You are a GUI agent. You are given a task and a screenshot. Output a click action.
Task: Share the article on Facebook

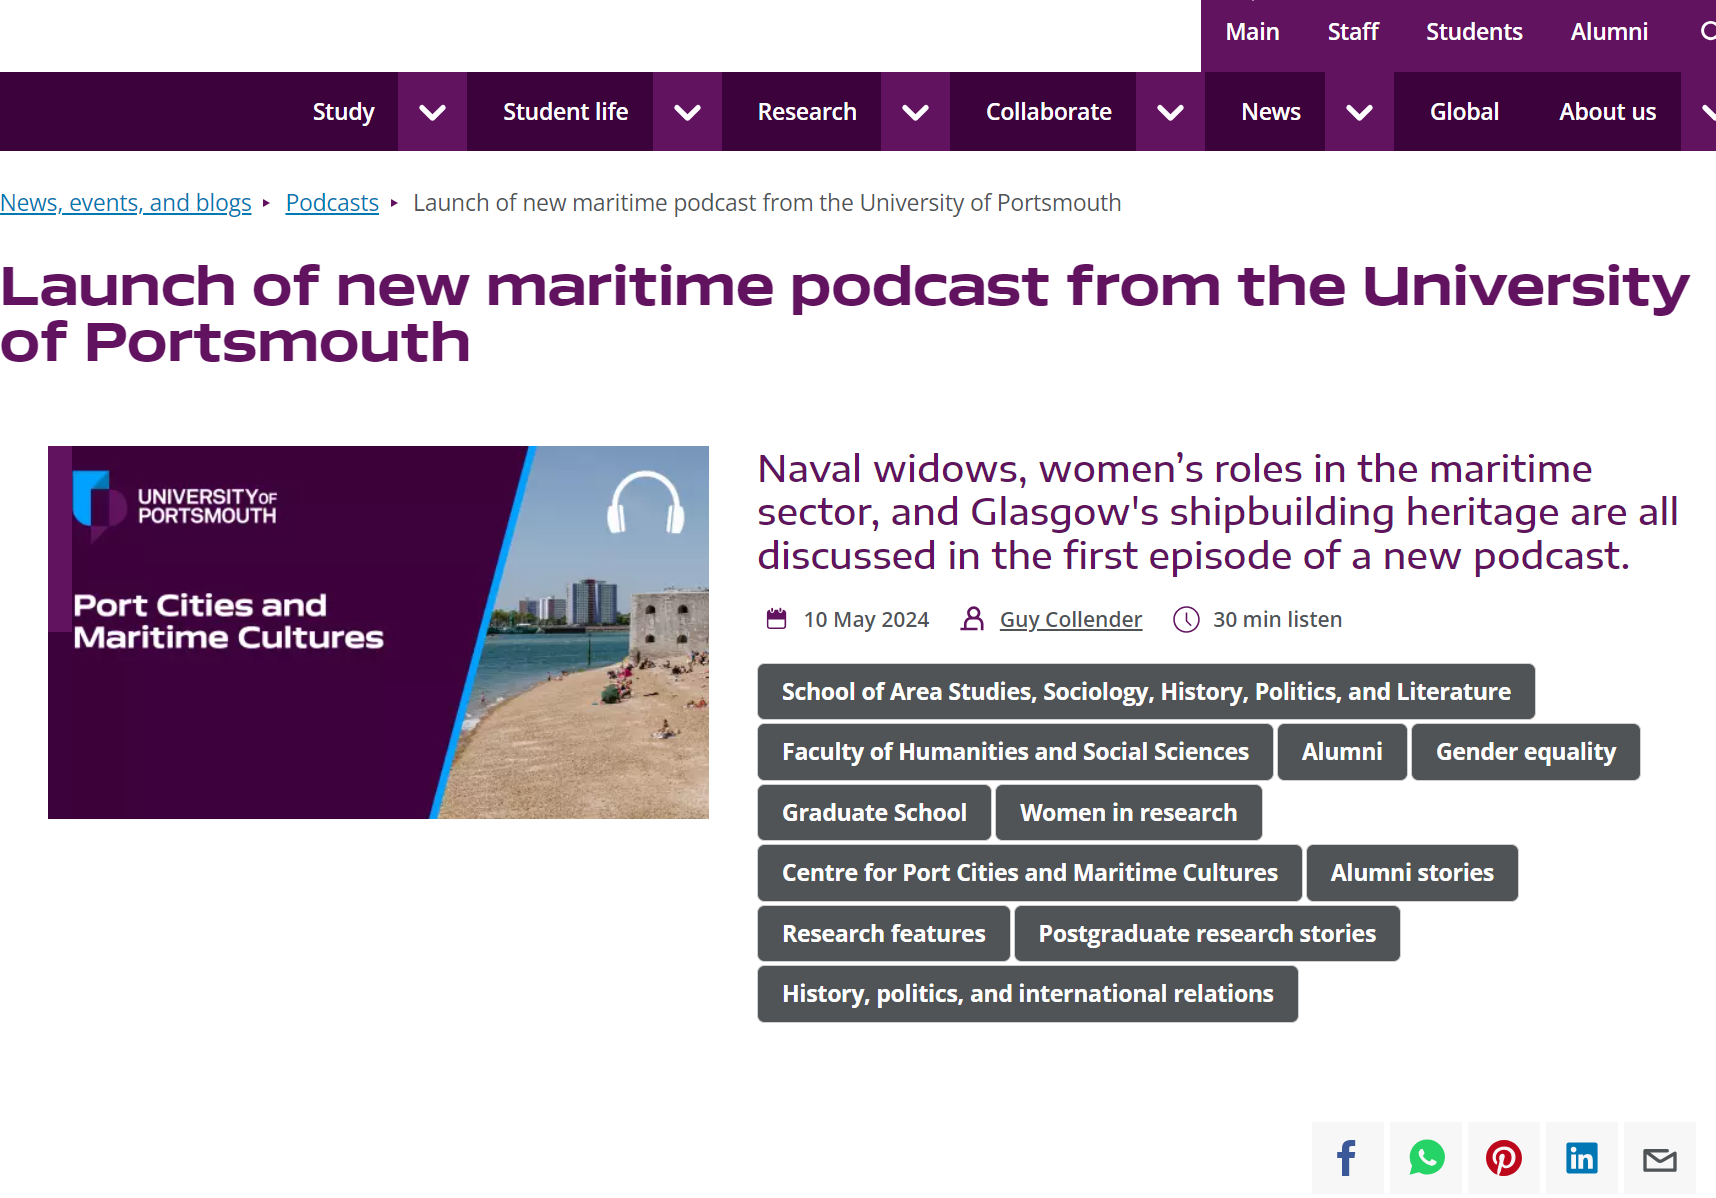coord(1347,1158)
